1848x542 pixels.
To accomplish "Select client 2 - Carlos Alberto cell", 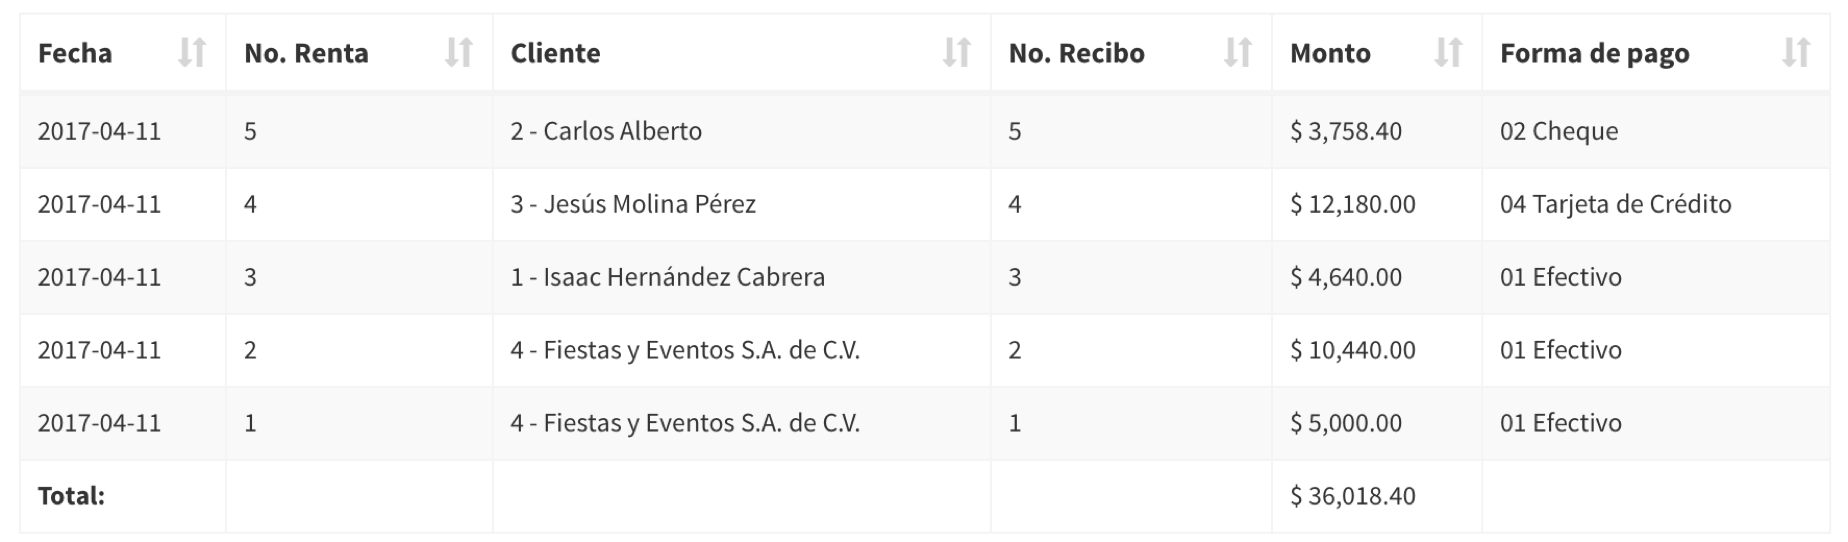I will [741, 131].
